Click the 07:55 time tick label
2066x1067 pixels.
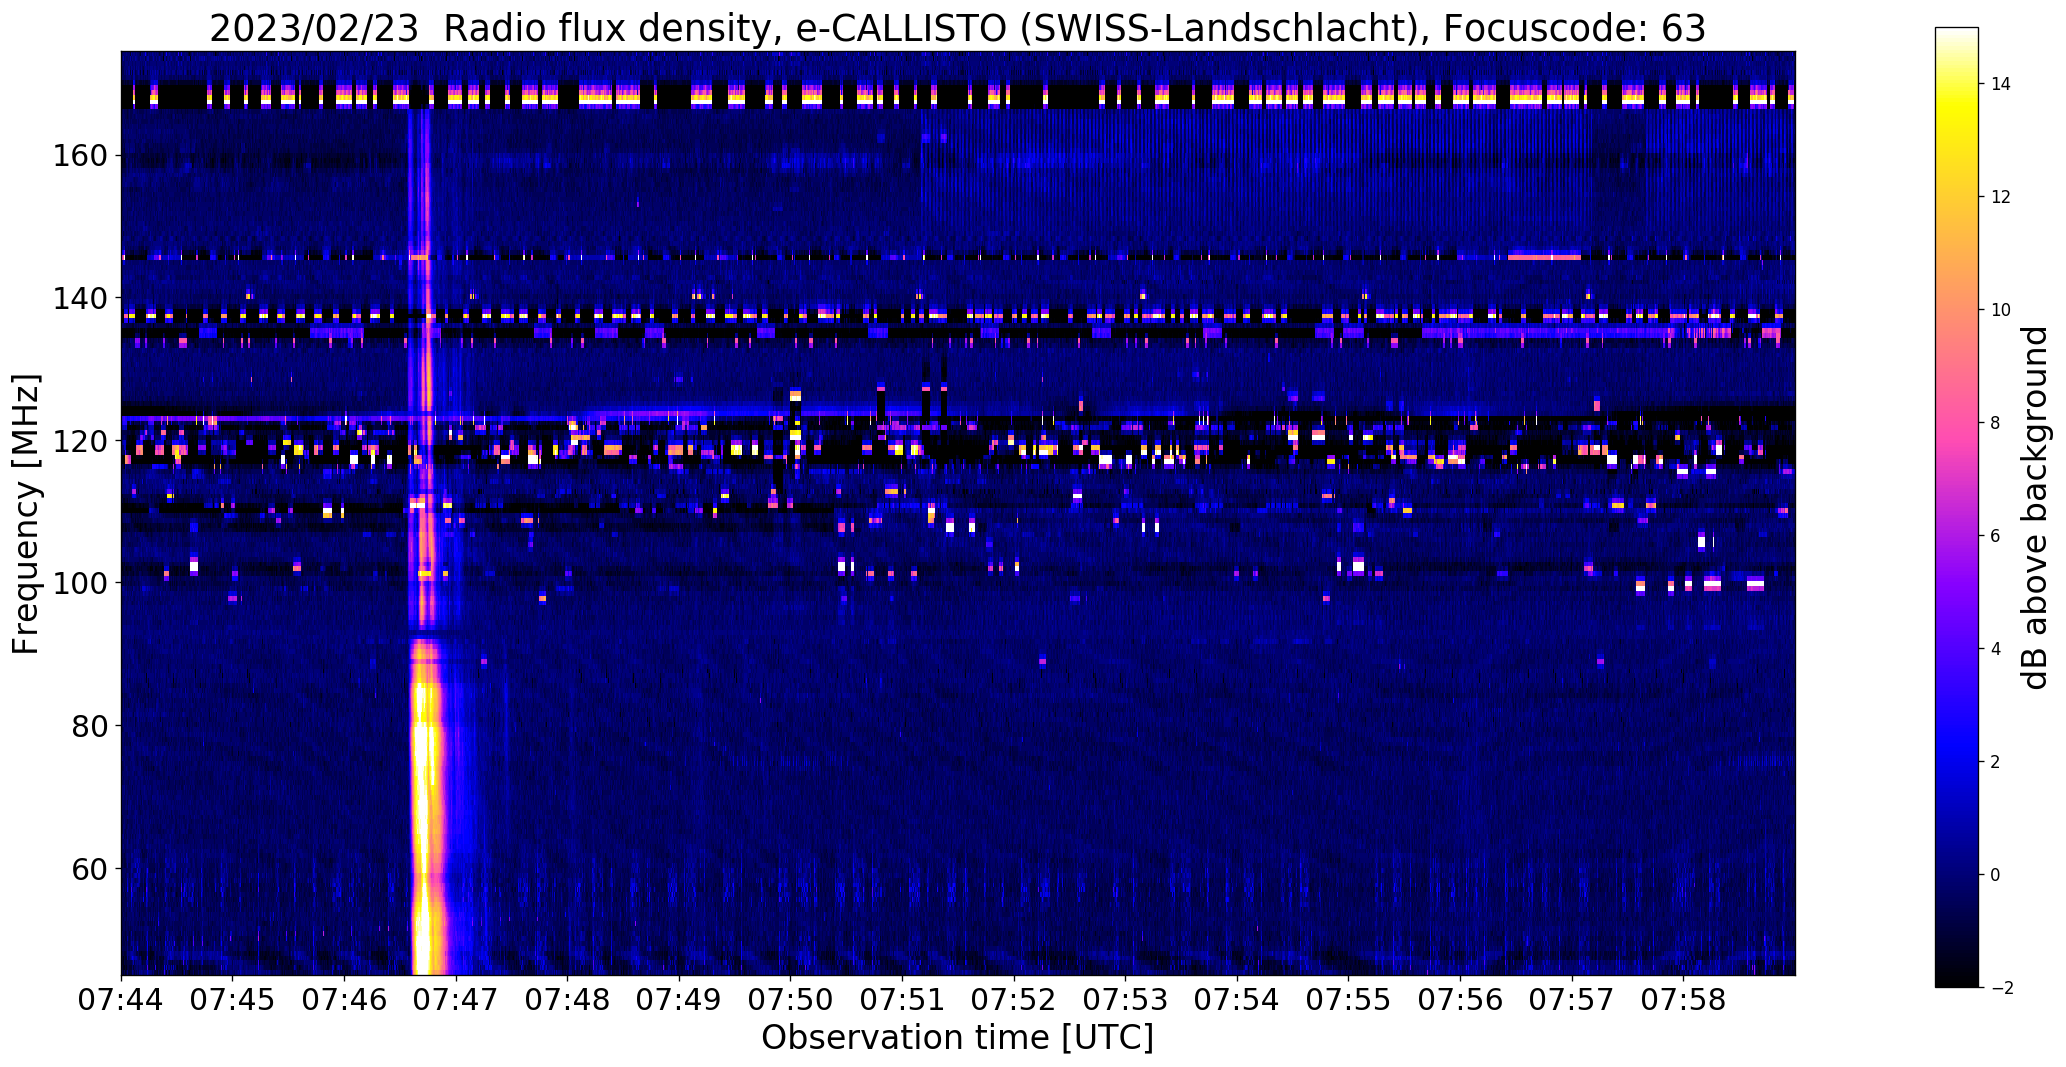point(1349,1000)
